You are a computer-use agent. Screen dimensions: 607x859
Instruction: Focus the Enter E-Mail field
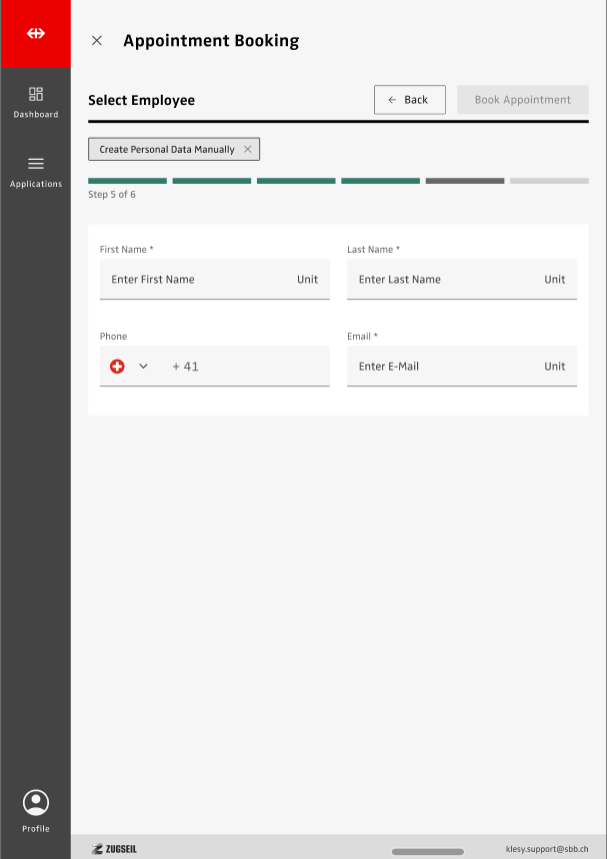click(x=447, y=366)
